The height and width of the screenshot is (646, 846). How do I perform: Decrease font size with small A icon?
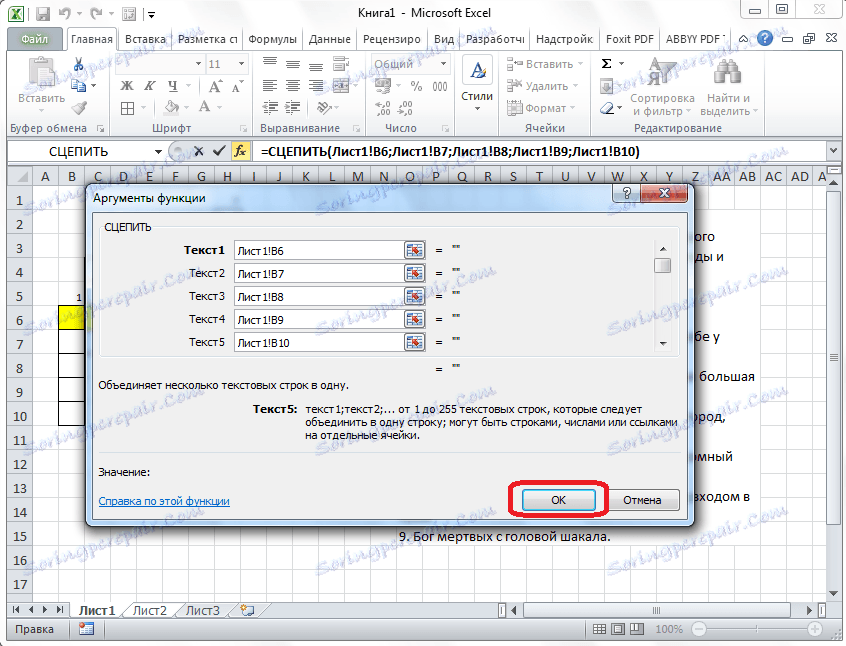[237, 86]
